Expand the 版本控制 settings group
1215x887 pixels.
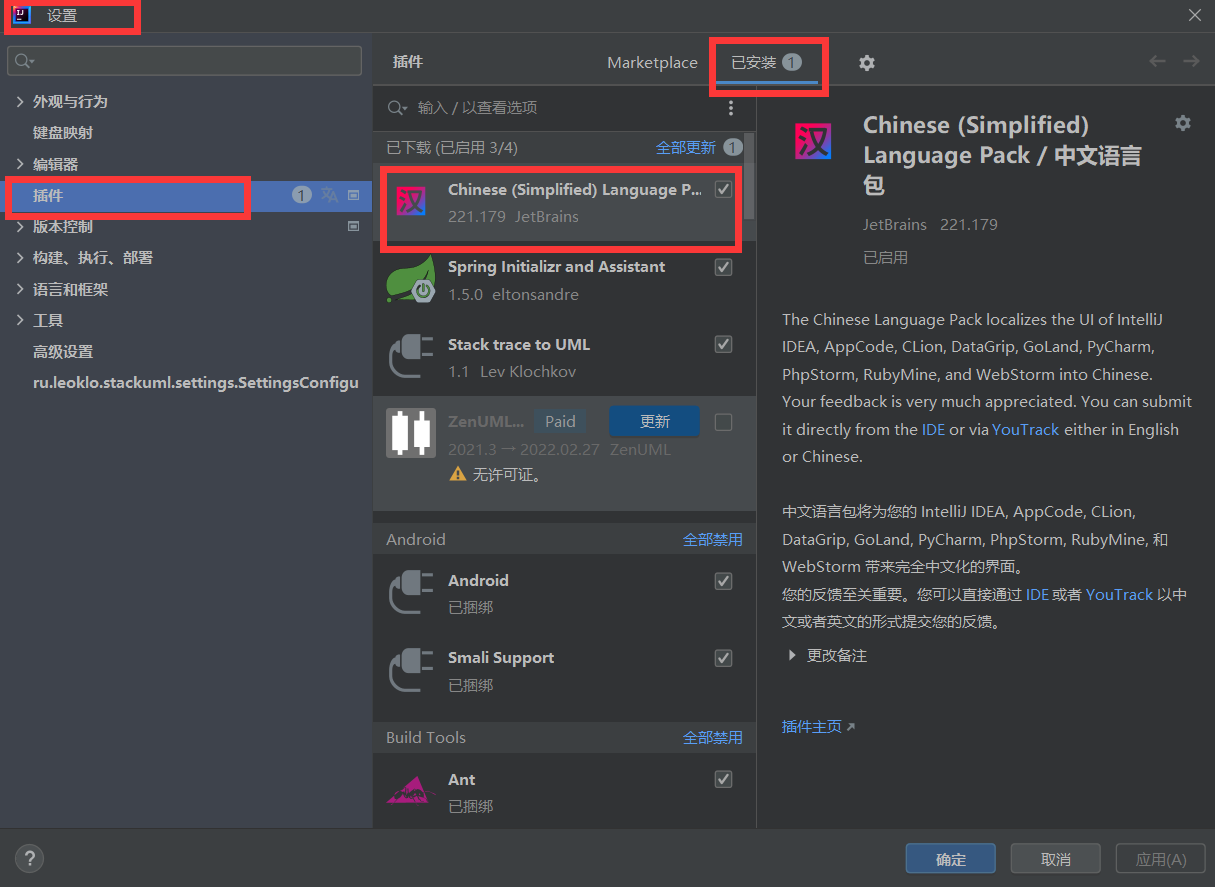pyautogui.click(x=20, y=227)
